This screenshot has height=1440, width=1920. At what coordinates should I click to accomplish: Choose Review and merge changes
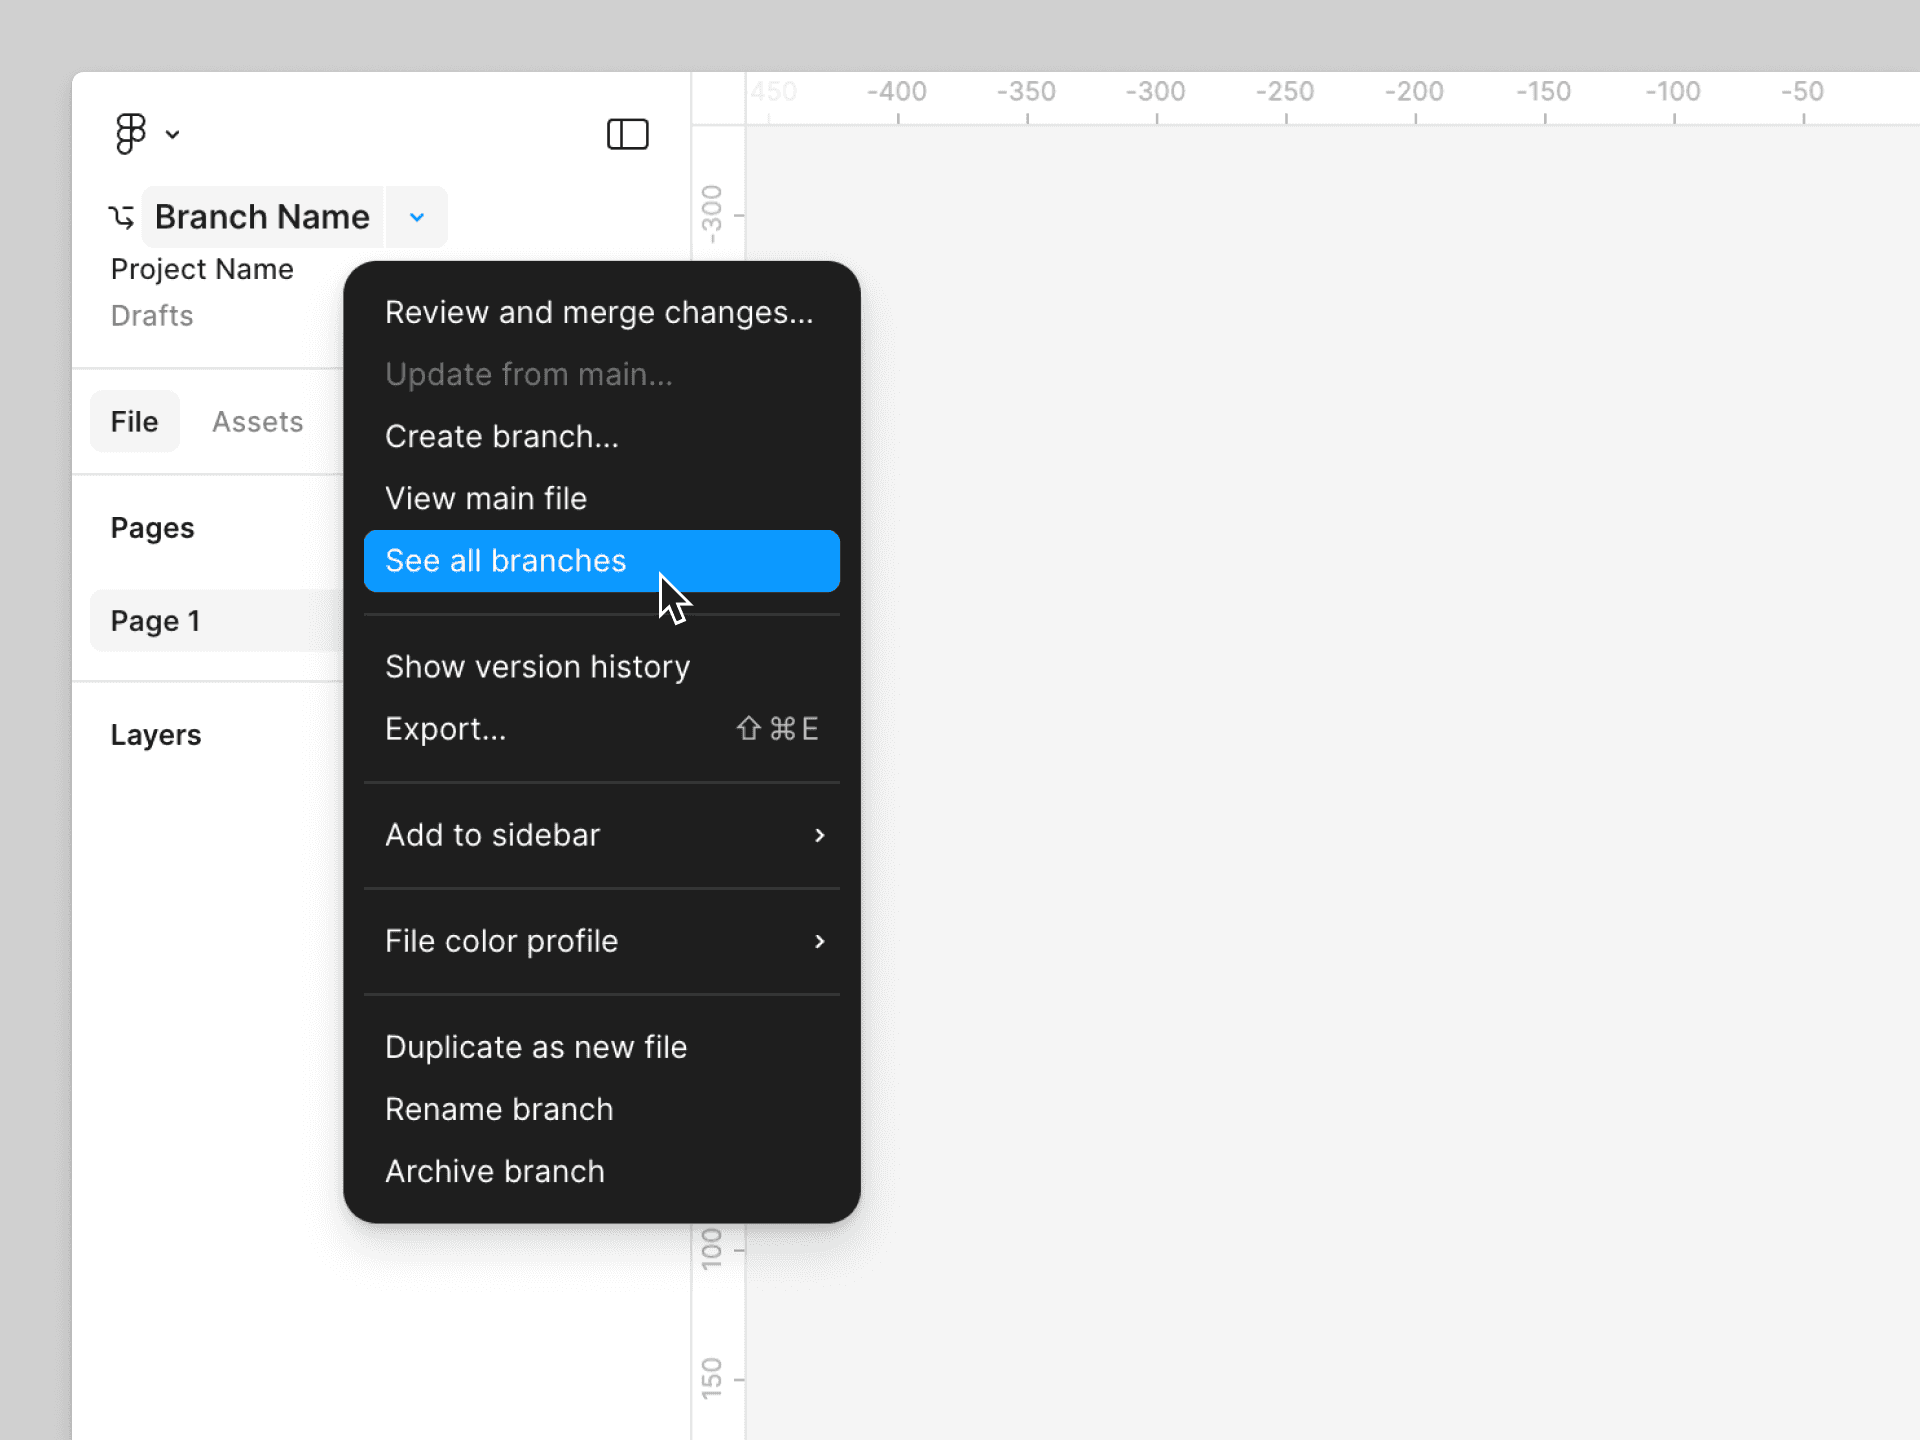599,313
